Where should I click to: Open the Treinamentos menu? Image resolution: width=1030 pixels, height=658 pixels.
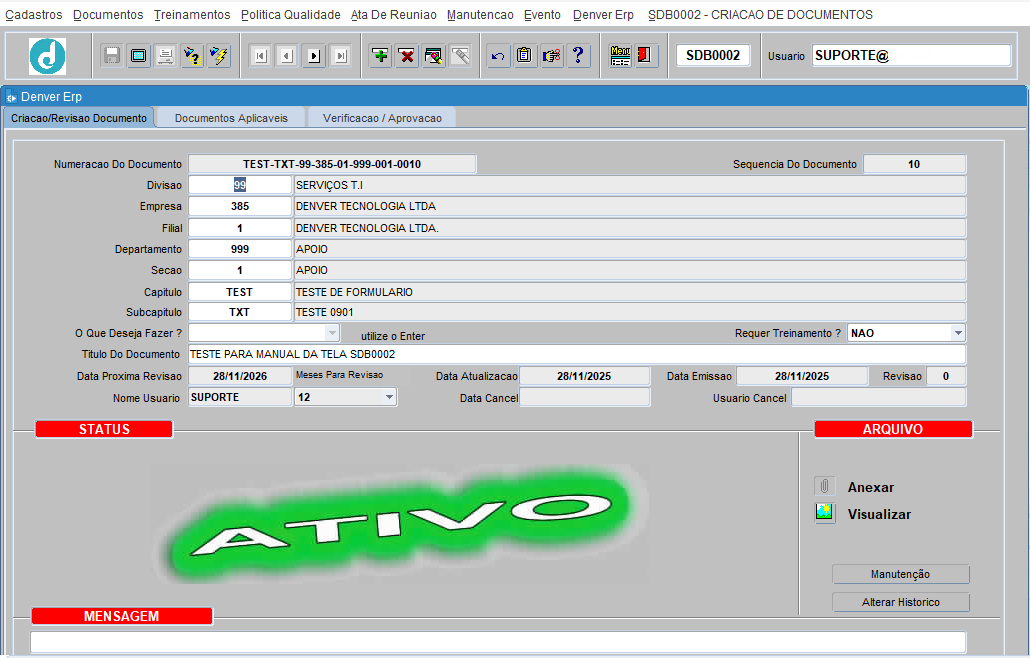pyautogui.click(x=192, y=15)
